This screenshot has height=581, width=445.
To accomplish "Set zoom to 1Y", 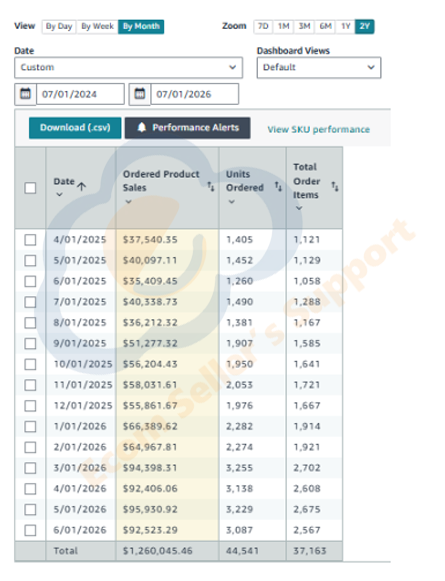I will [x=345, y=26].
